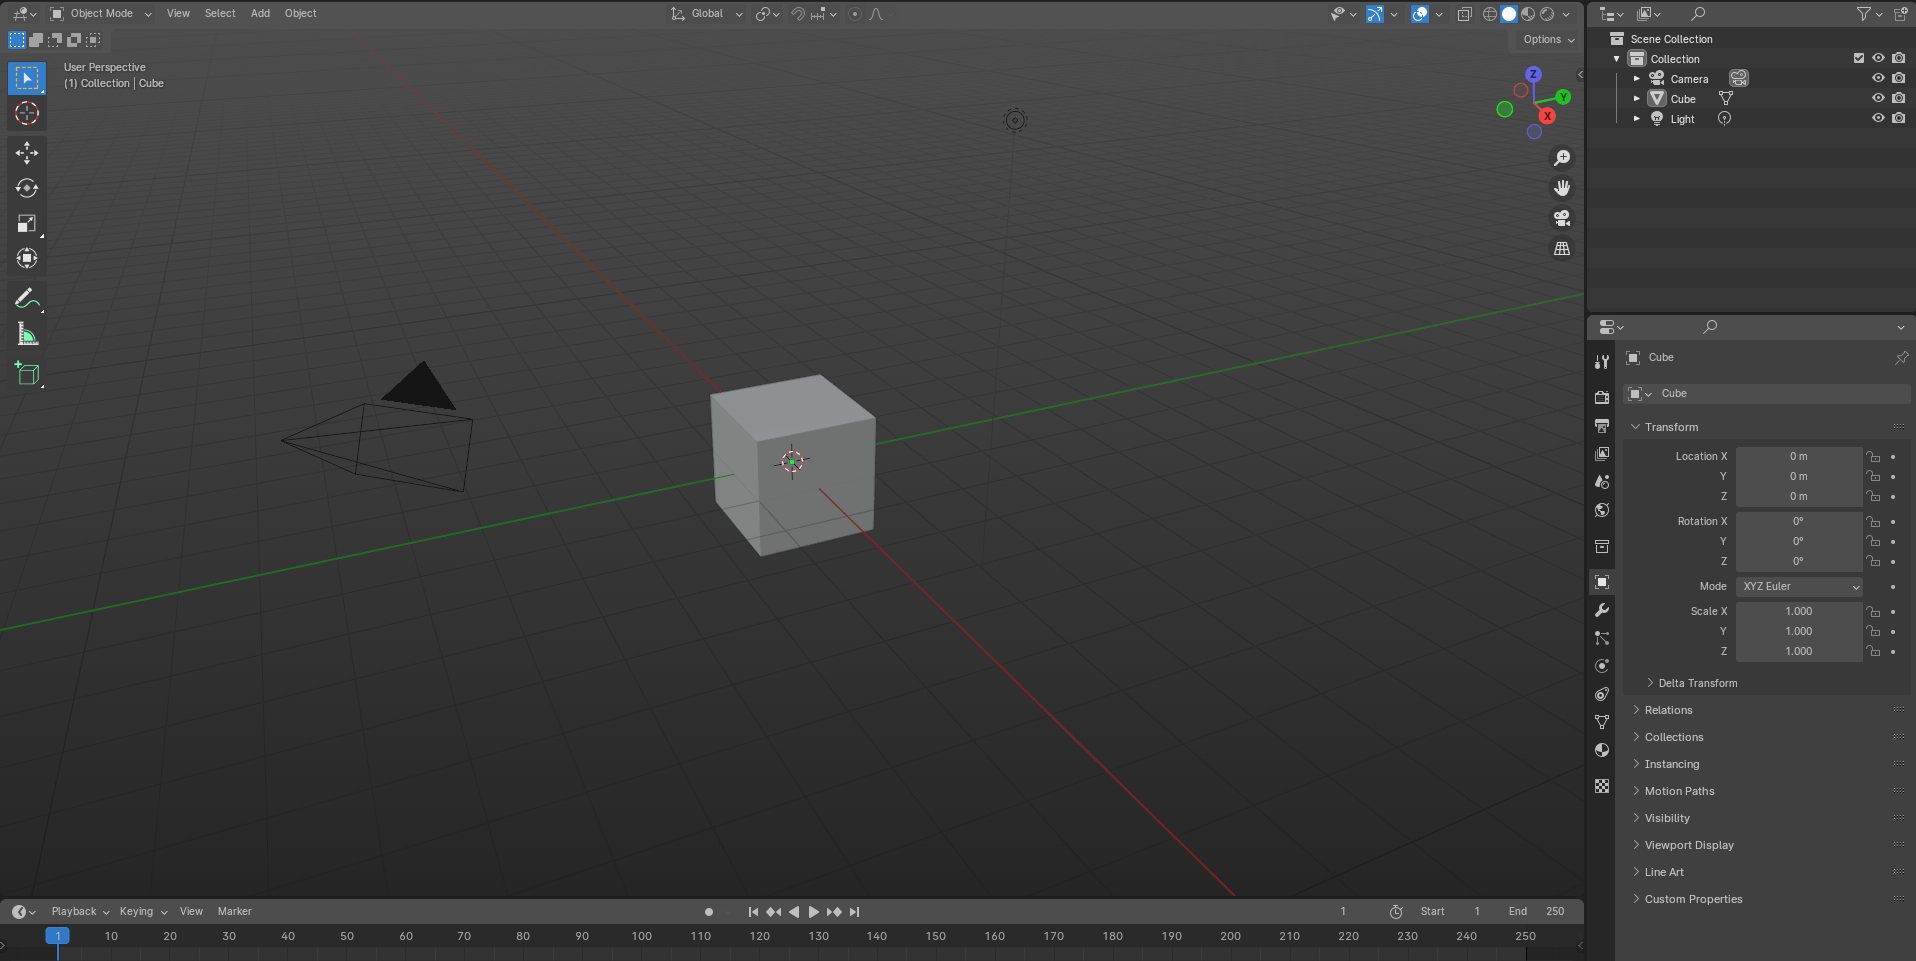Jump to the last frame
Viewport: 1916px width, 961px height.
click(x=854, y=912)
